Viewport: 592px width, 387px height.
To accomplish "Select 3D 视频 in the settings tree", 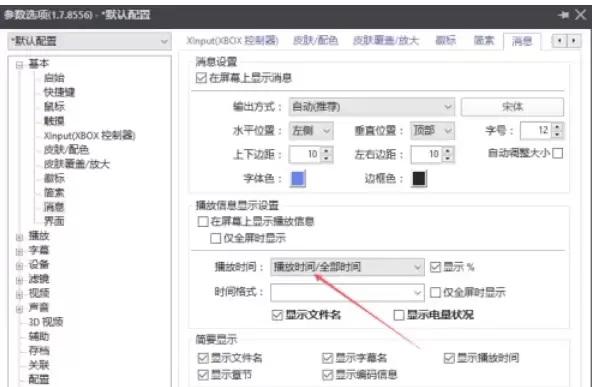I will pos(46,322).
